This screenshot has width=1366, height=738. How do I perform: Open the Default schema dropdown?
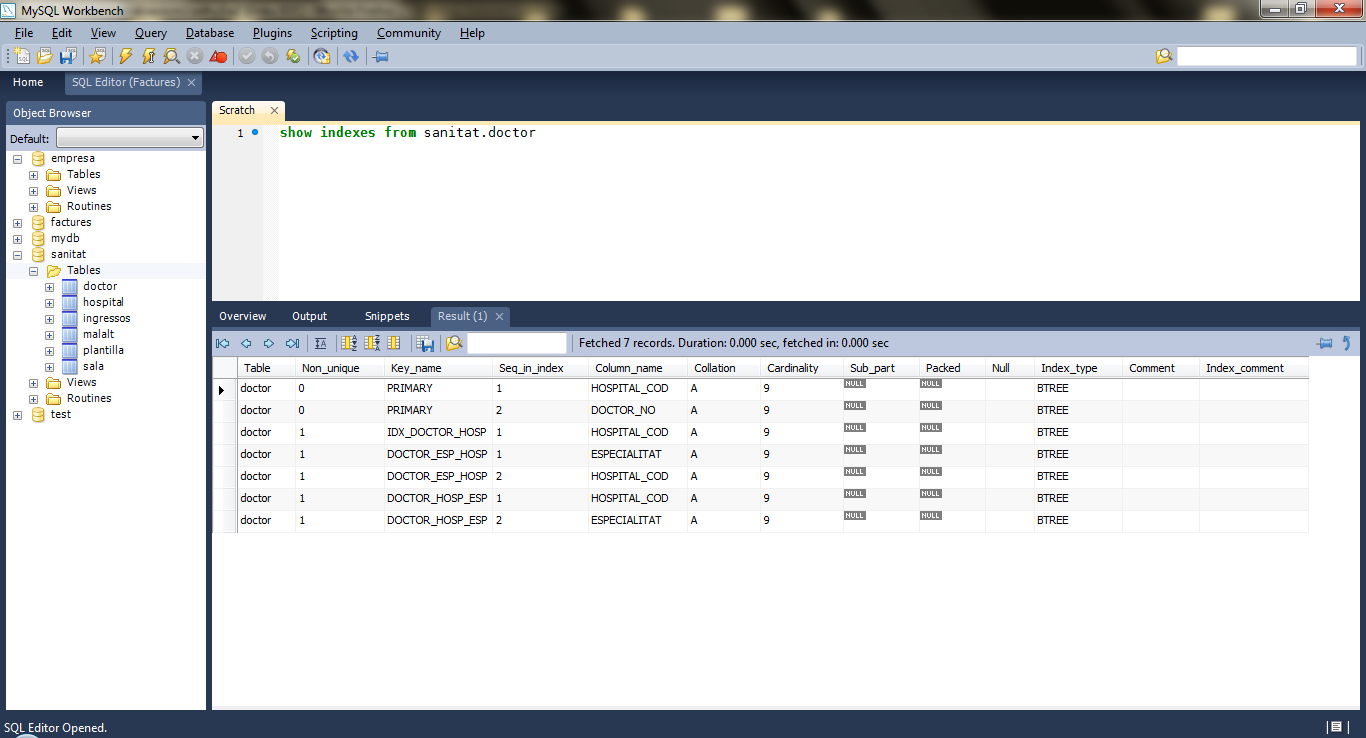pos(130,138)
